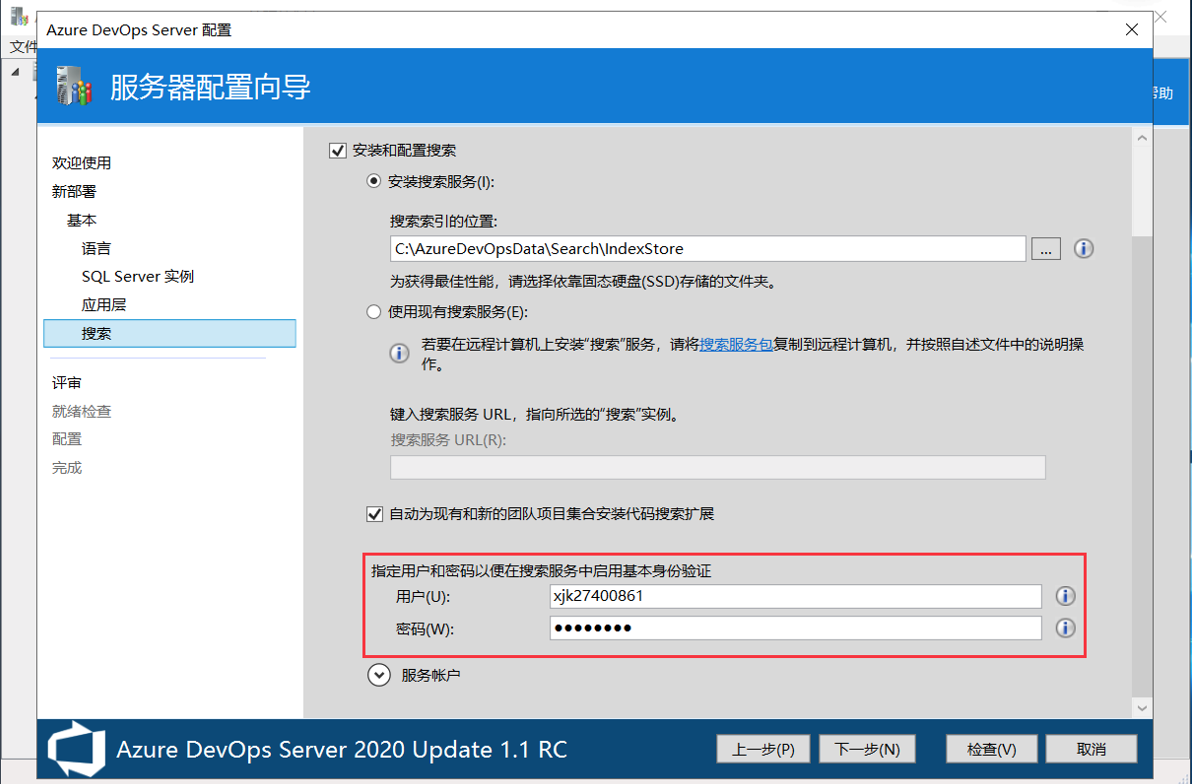Open the 基本 step in the sidebar
The image size is (1192, 784).
coord(81,221)
